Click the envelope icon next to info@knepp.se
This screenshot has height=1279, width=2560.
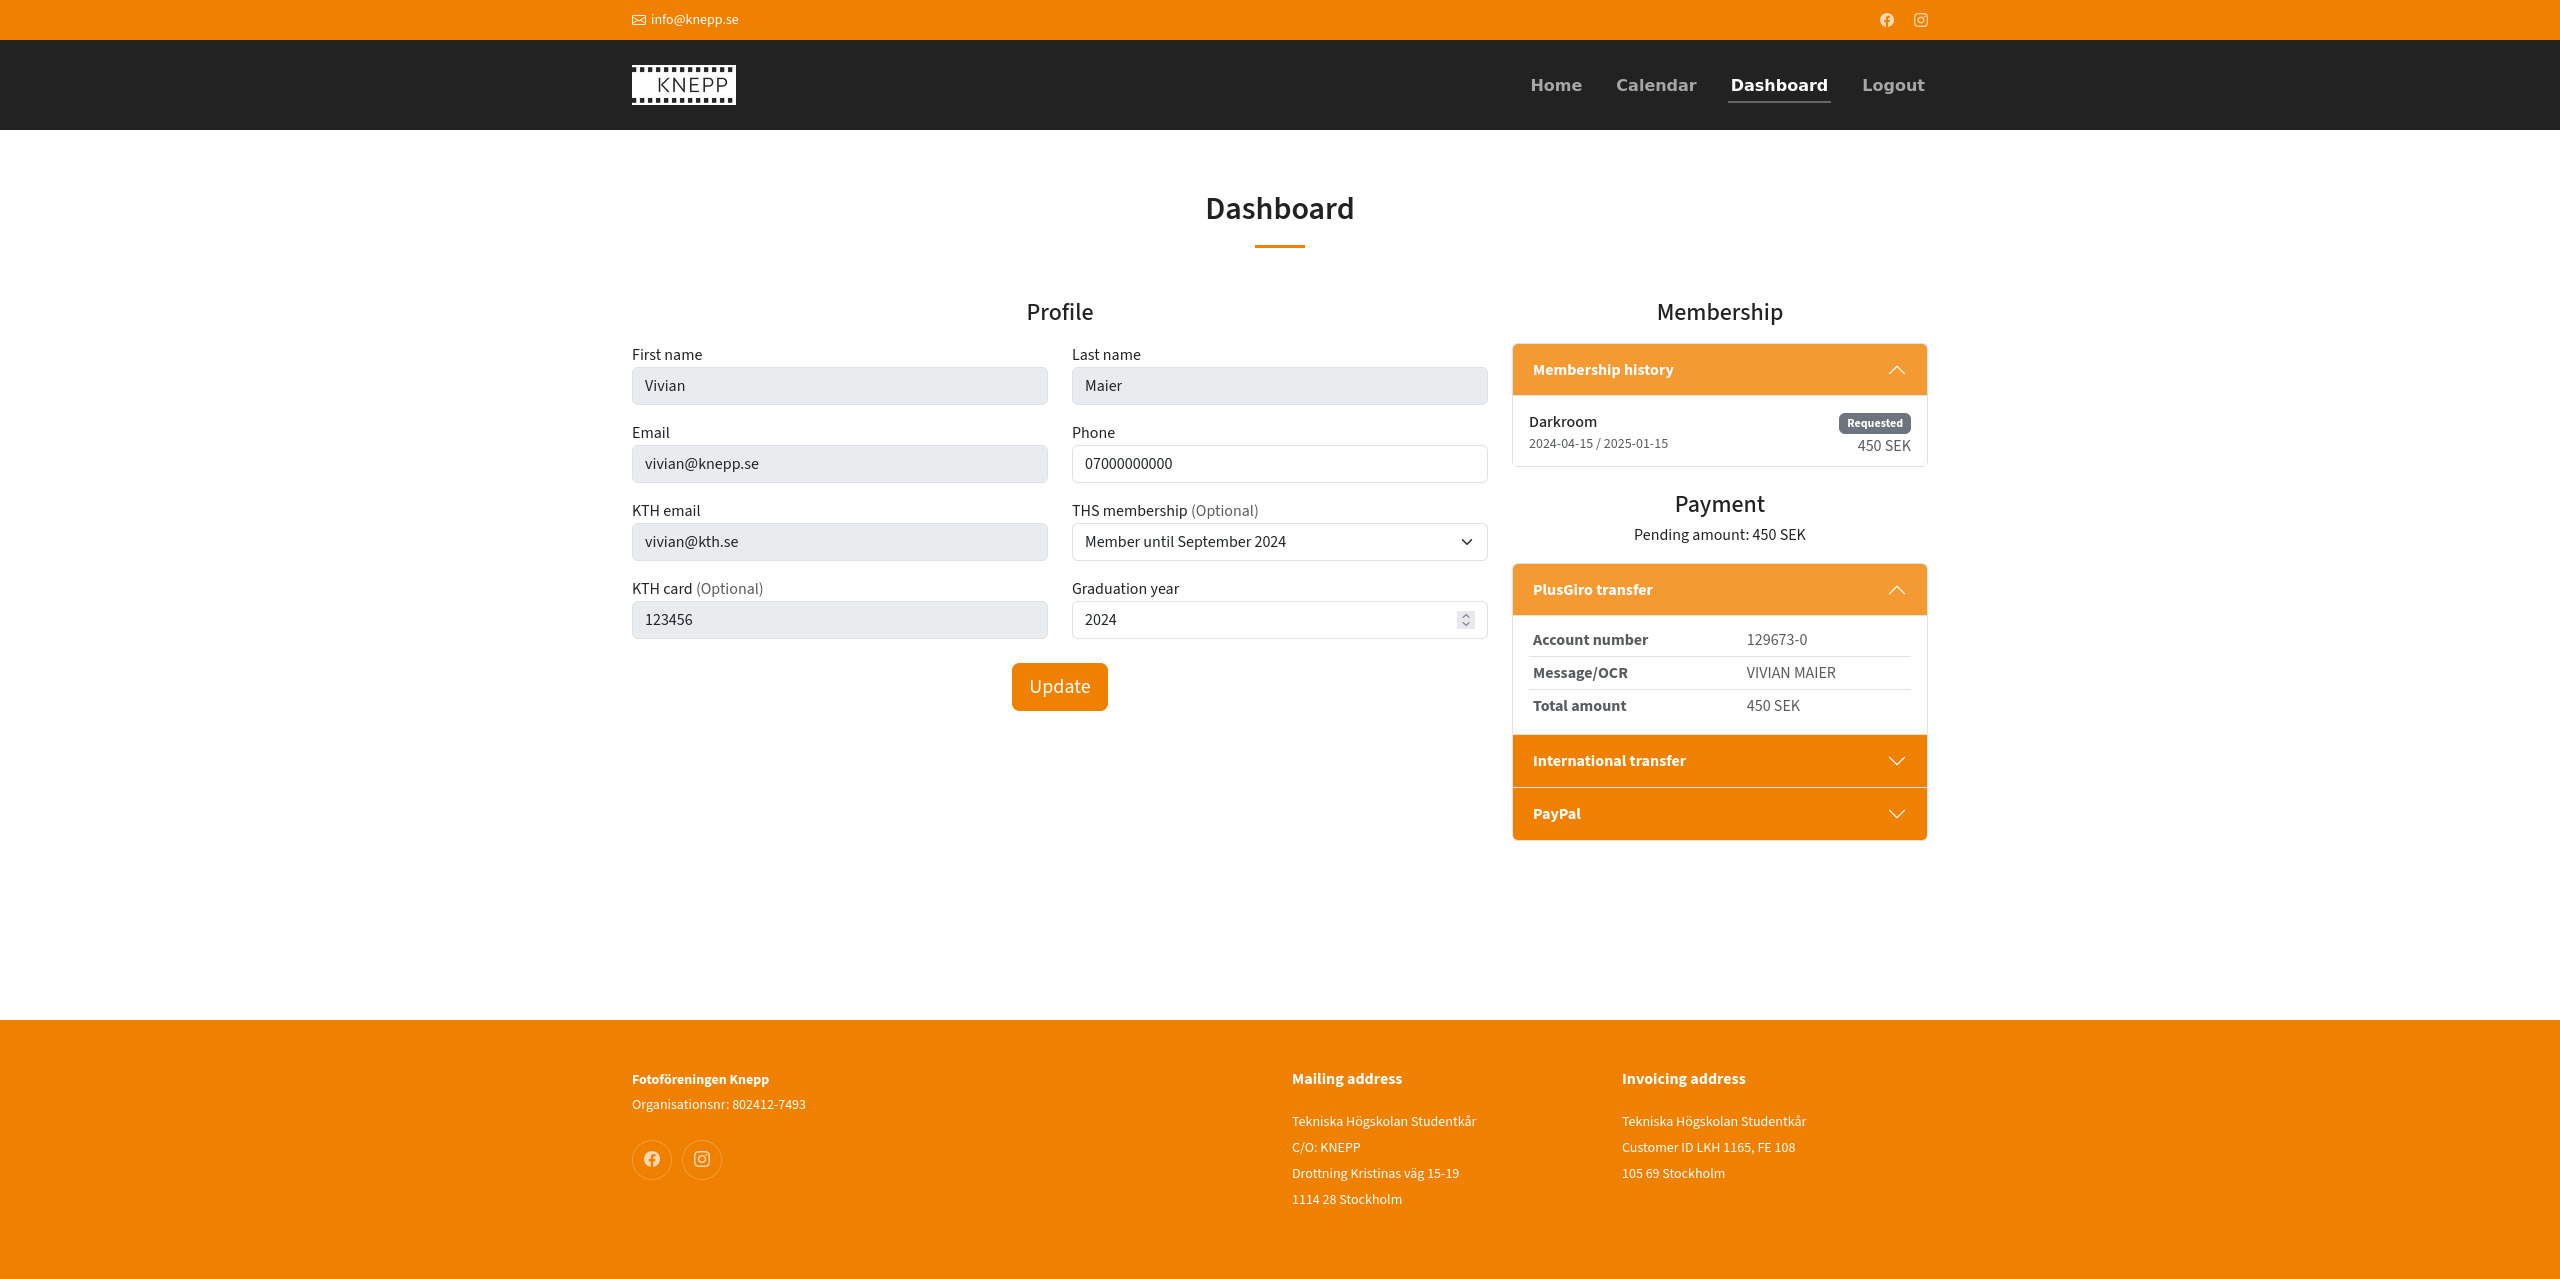pyautogui.click(x=639, y=20)
